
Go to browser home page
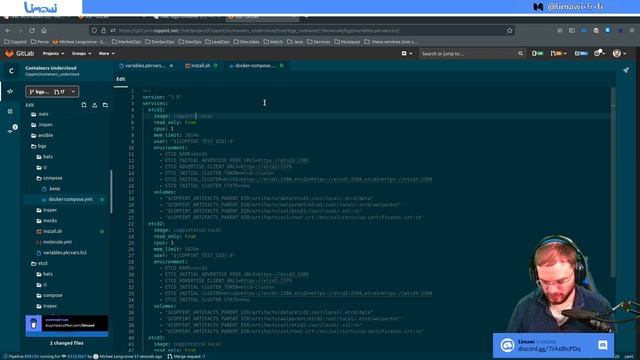(x=44, y=31)
